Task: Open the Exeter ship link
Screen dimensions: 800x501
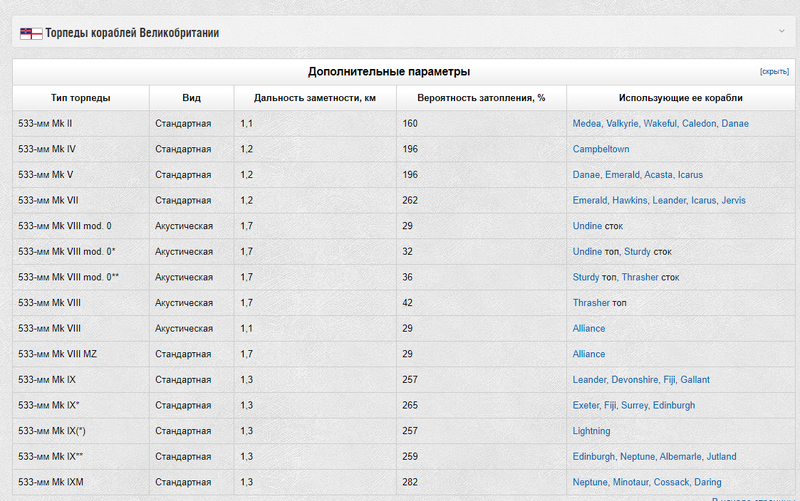Action: (x=588, y=405)
